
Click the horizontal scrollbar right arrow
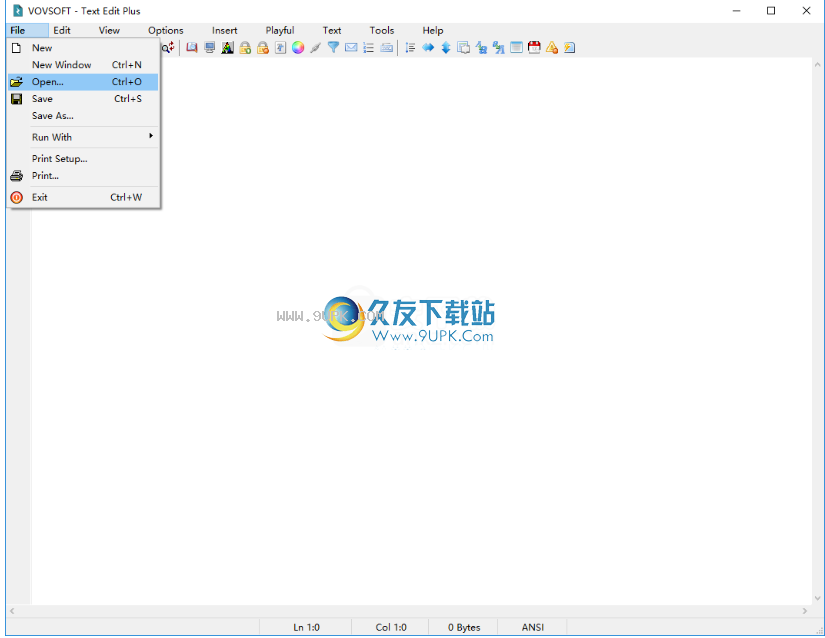(x=804, y=611)
